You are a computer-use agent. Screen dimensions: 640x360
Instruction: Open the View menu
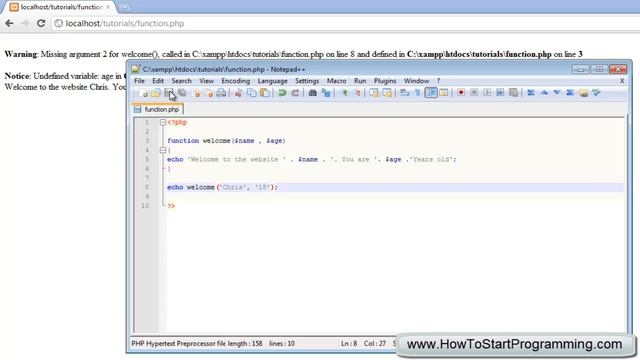[x=207, y=81]
